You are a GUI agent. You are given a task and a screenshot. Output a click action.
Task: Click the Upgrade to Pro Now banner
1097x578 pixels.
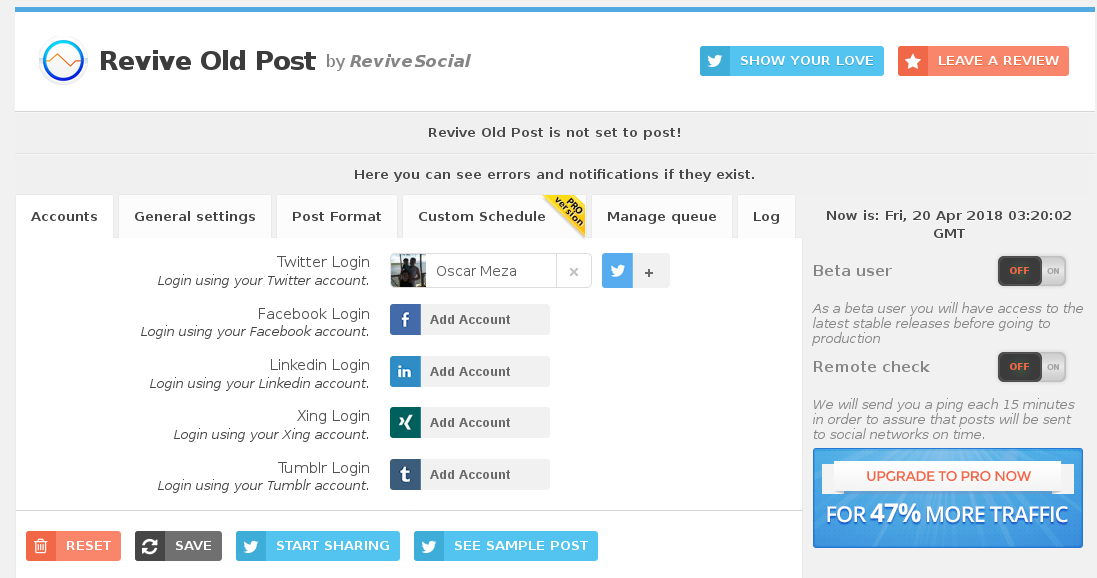(x=948, y=498)
